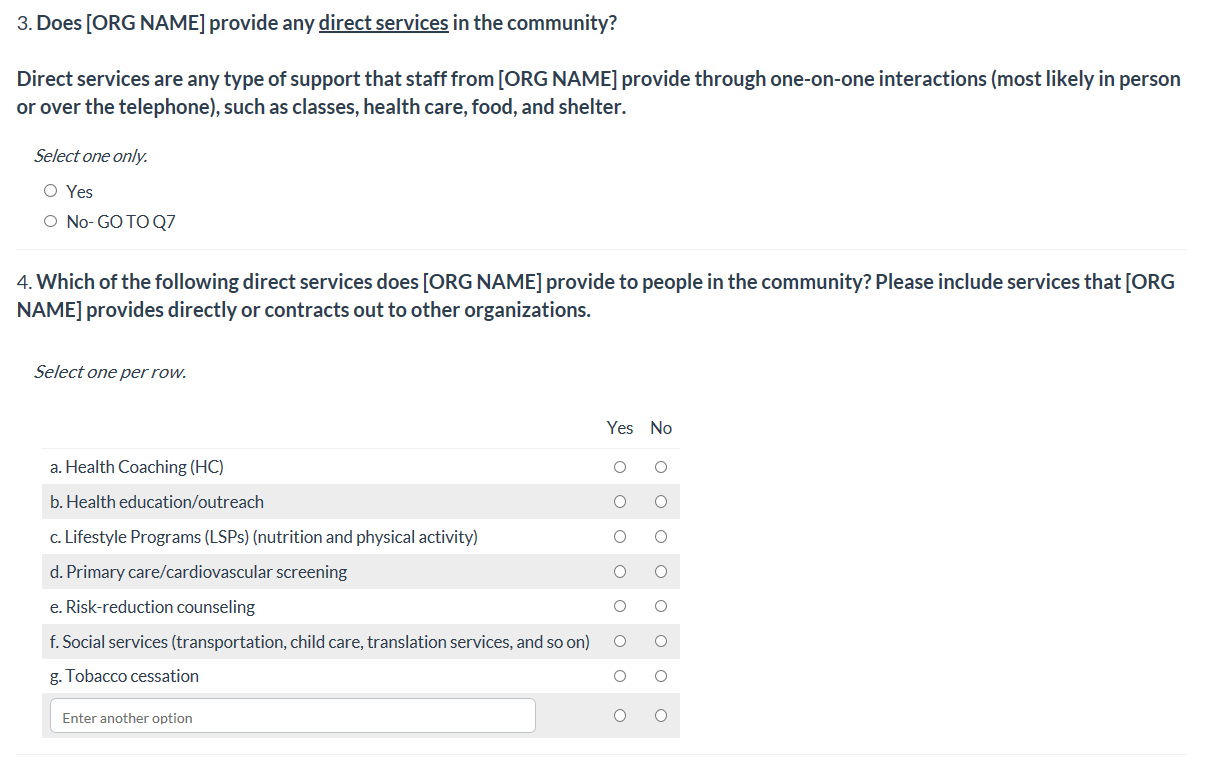Select Yes for Health education/outreach
This screenshot has height=764, width=1206.
(x=620, y=502)
